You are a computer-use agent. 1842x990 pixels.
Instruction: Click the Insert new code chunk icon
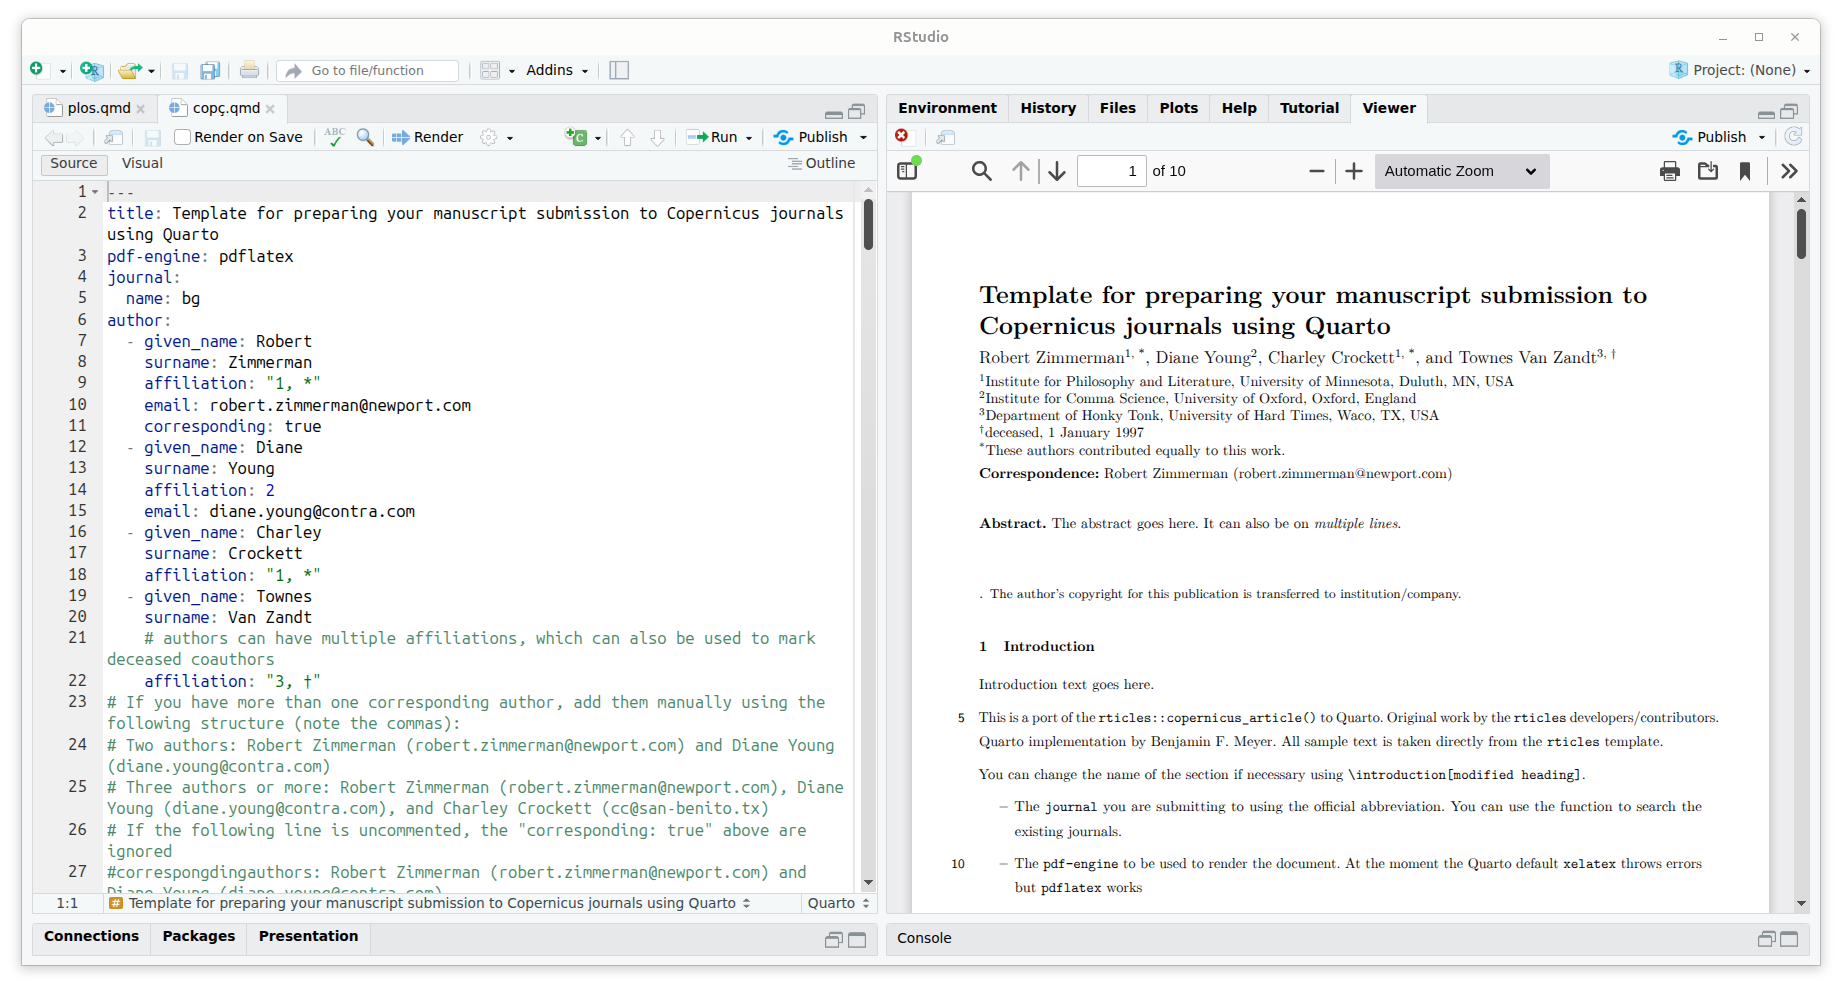click(x=577, y=137)
